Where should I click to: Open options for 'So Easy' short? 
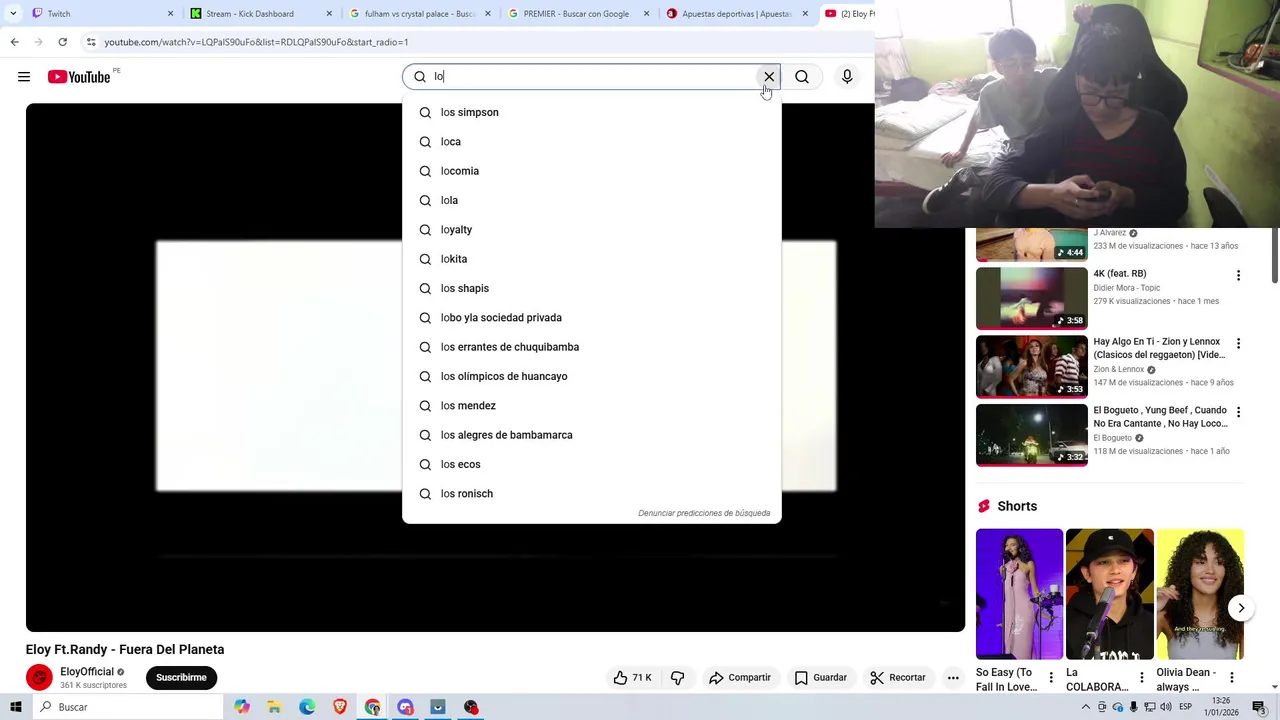(1051, 678)
